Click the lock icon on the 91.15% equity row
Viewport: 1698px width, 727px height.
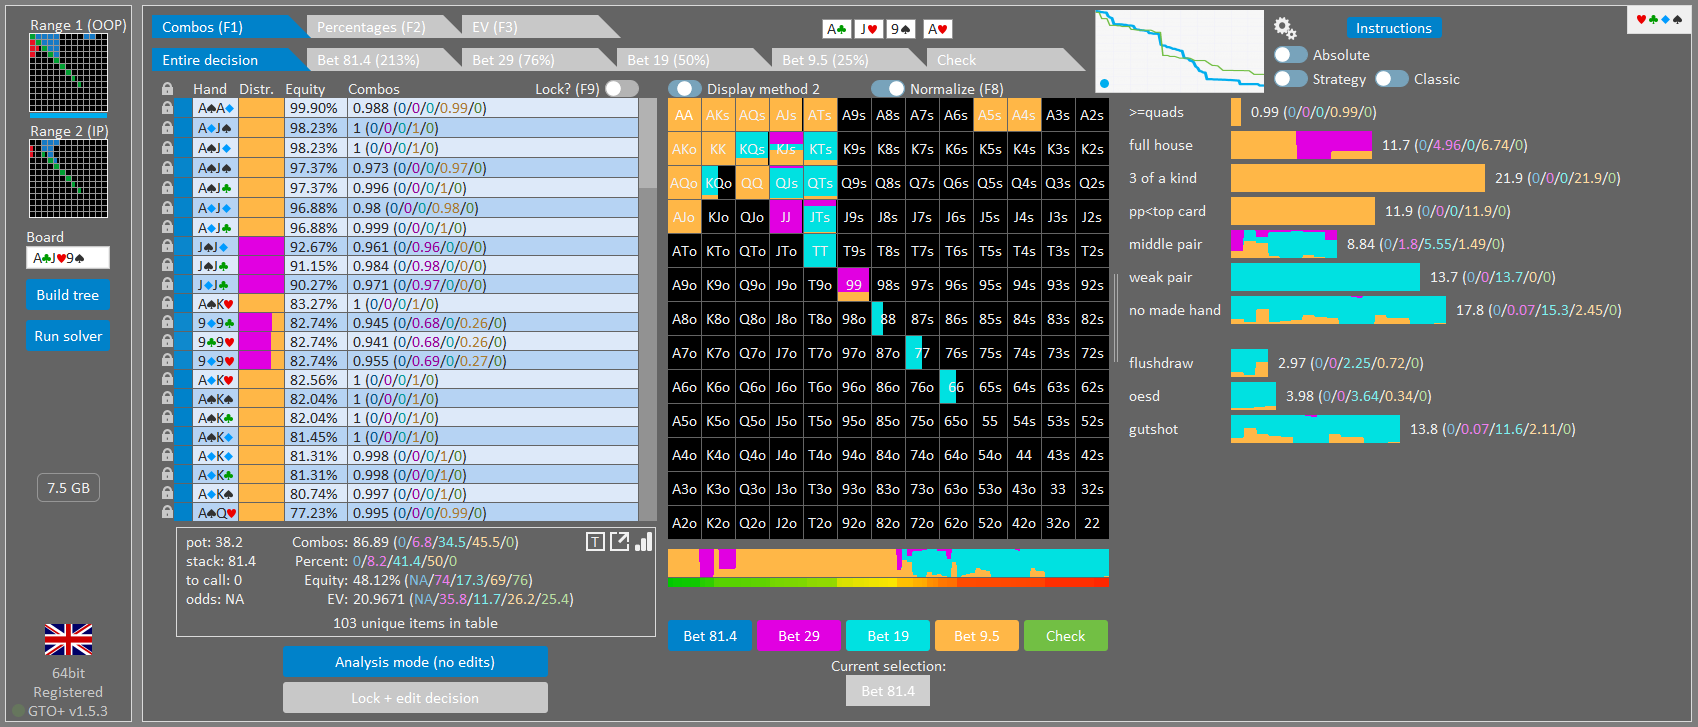167,266
